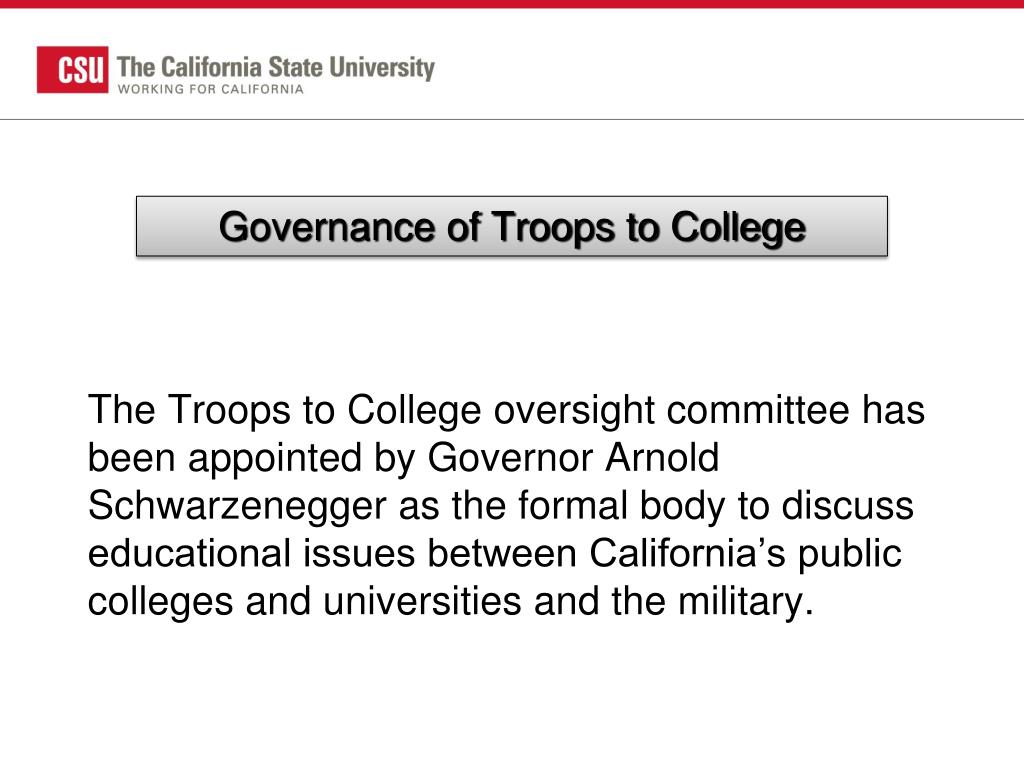Image resolution: width=1024 pixels, height=768 pixels.
Task: Click the word "Schwarzenegger" in the paragraph
Action: coord(237,507)
